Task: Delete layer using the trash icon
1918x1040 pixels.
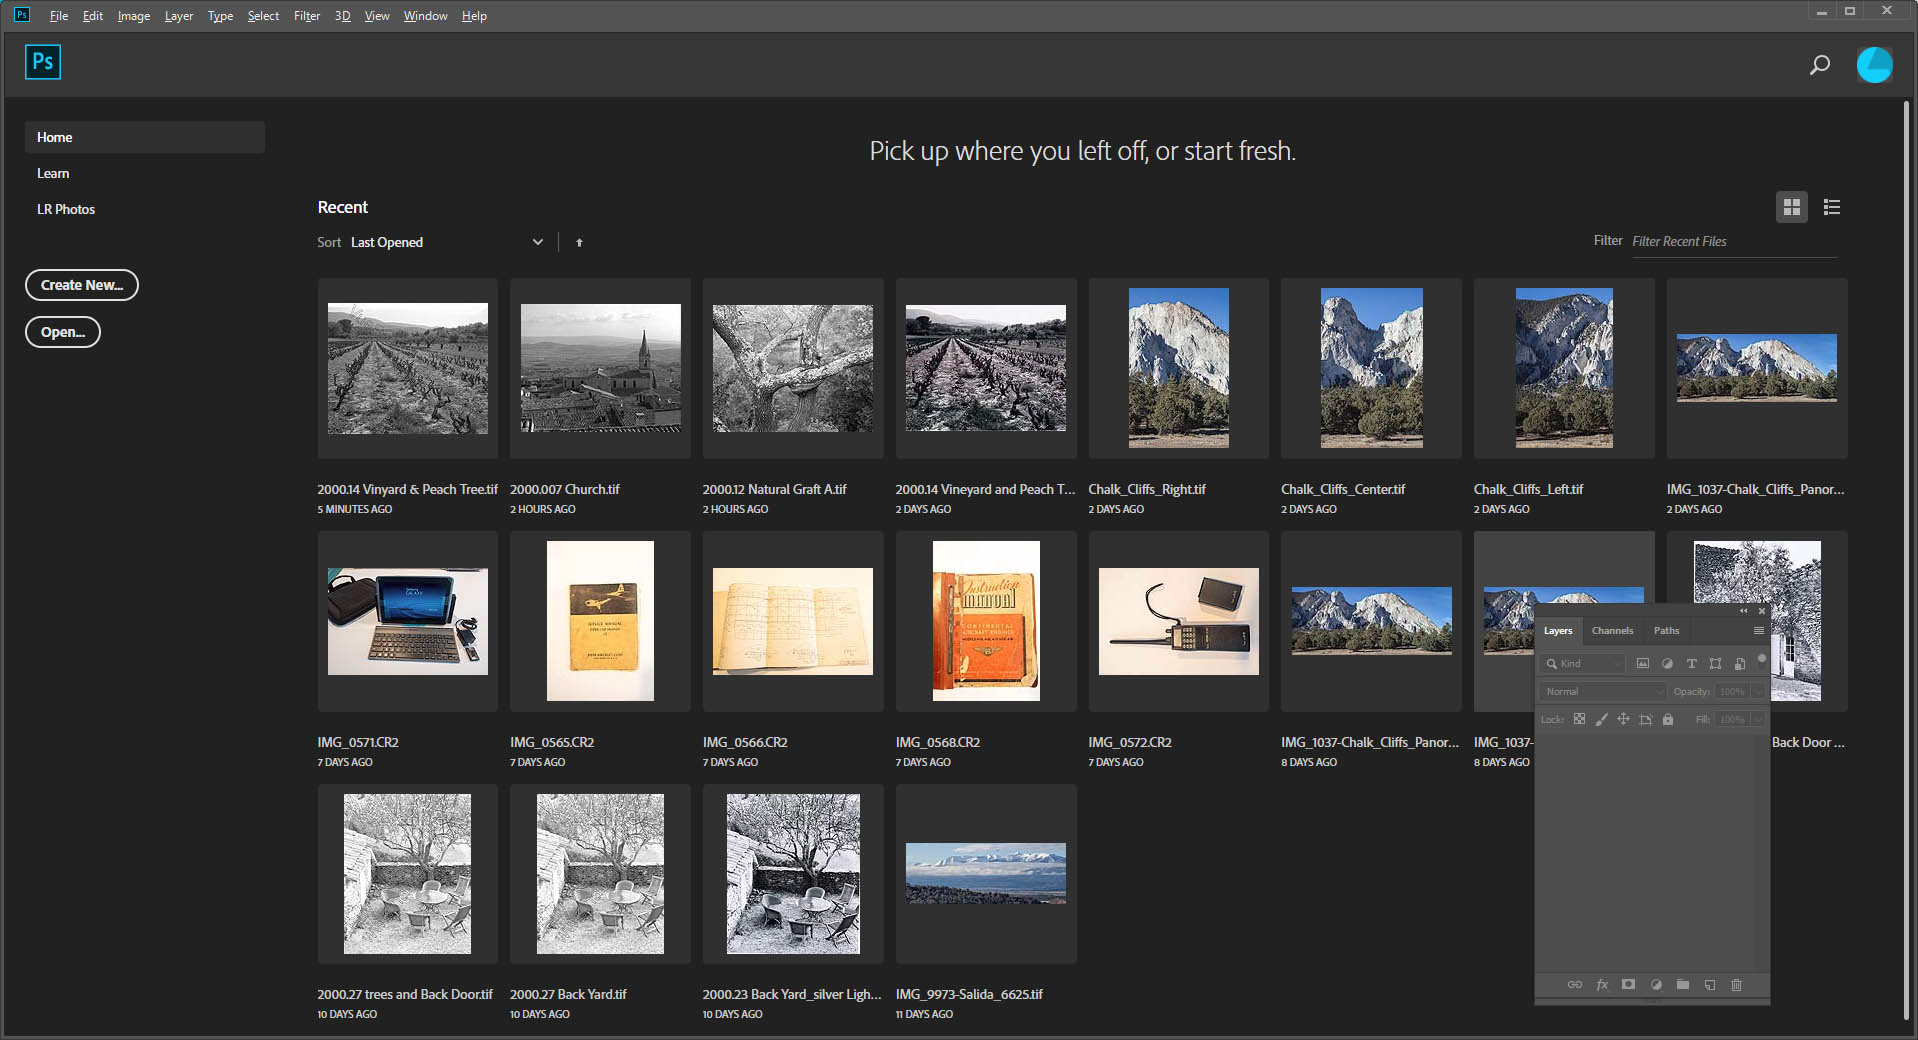Action: point(1737,985)
